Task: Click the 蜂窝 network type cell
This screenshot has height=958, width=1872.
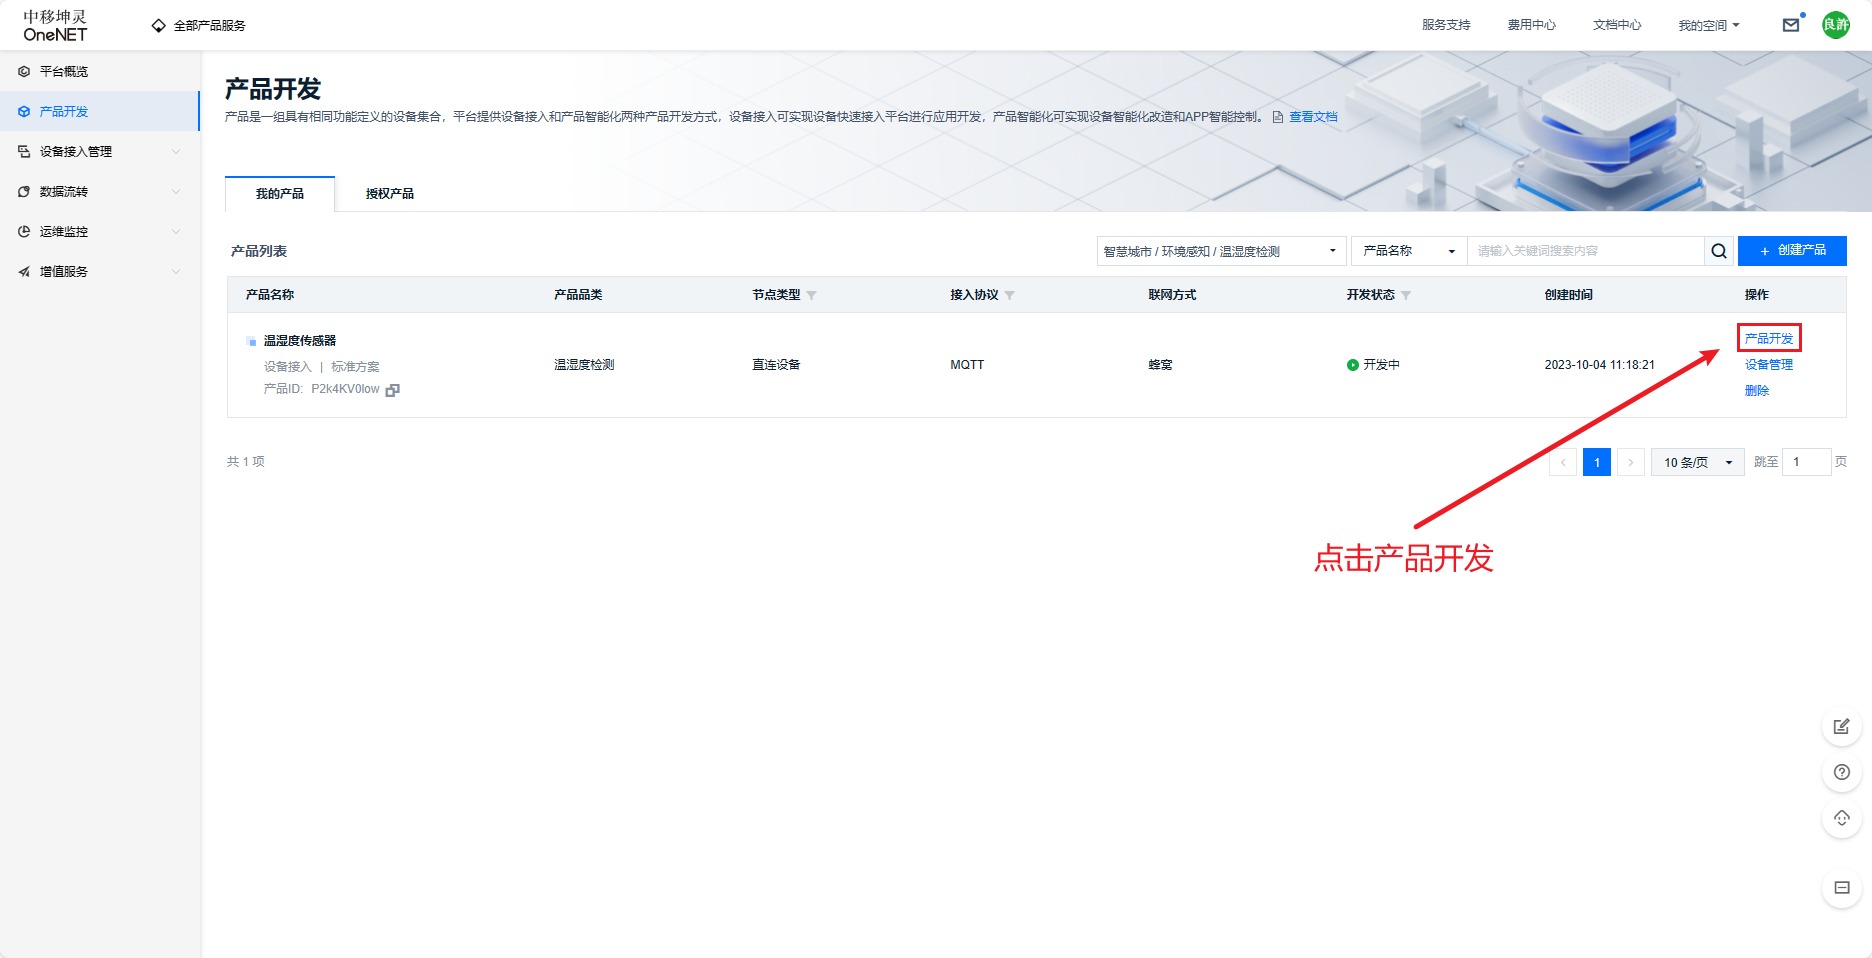Action: (1160, 365)
